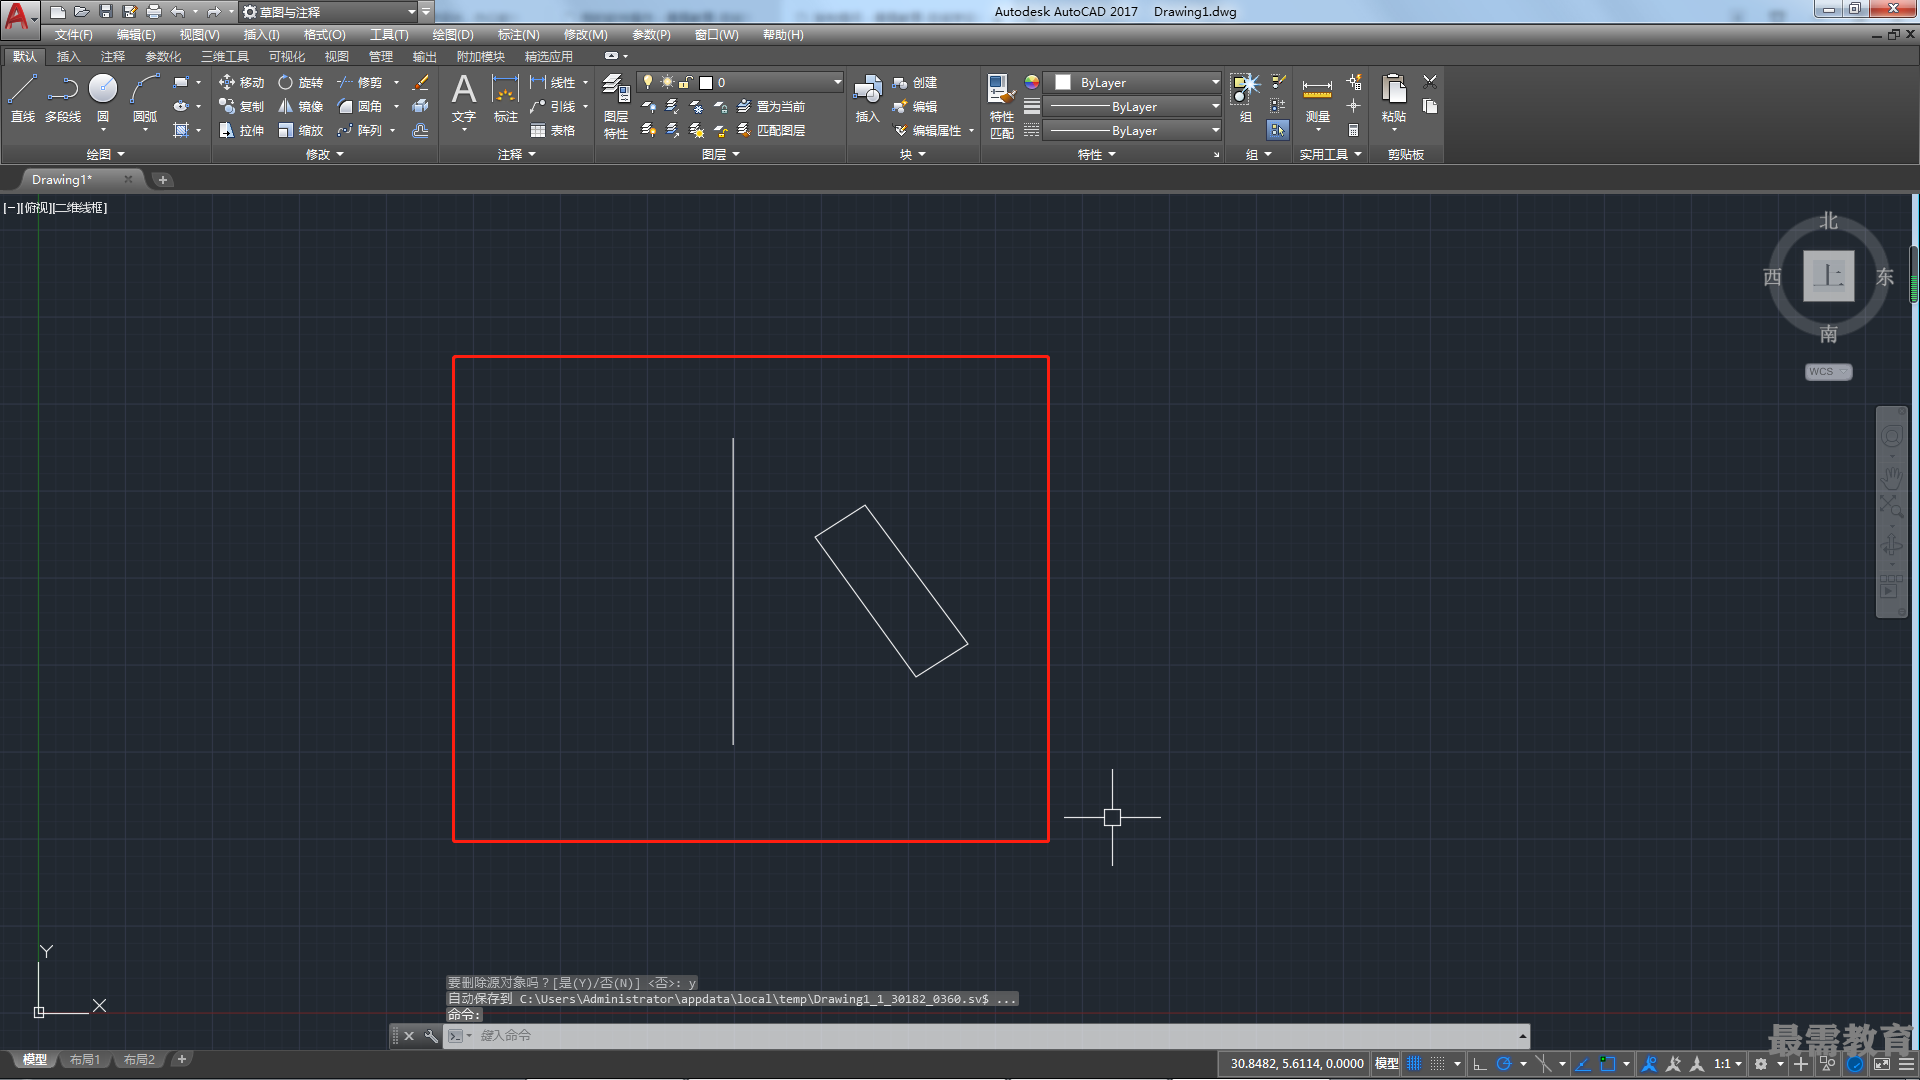1920x1080 pixels.
Task: Click the 编辑属性 button
Action: (927, 131)
